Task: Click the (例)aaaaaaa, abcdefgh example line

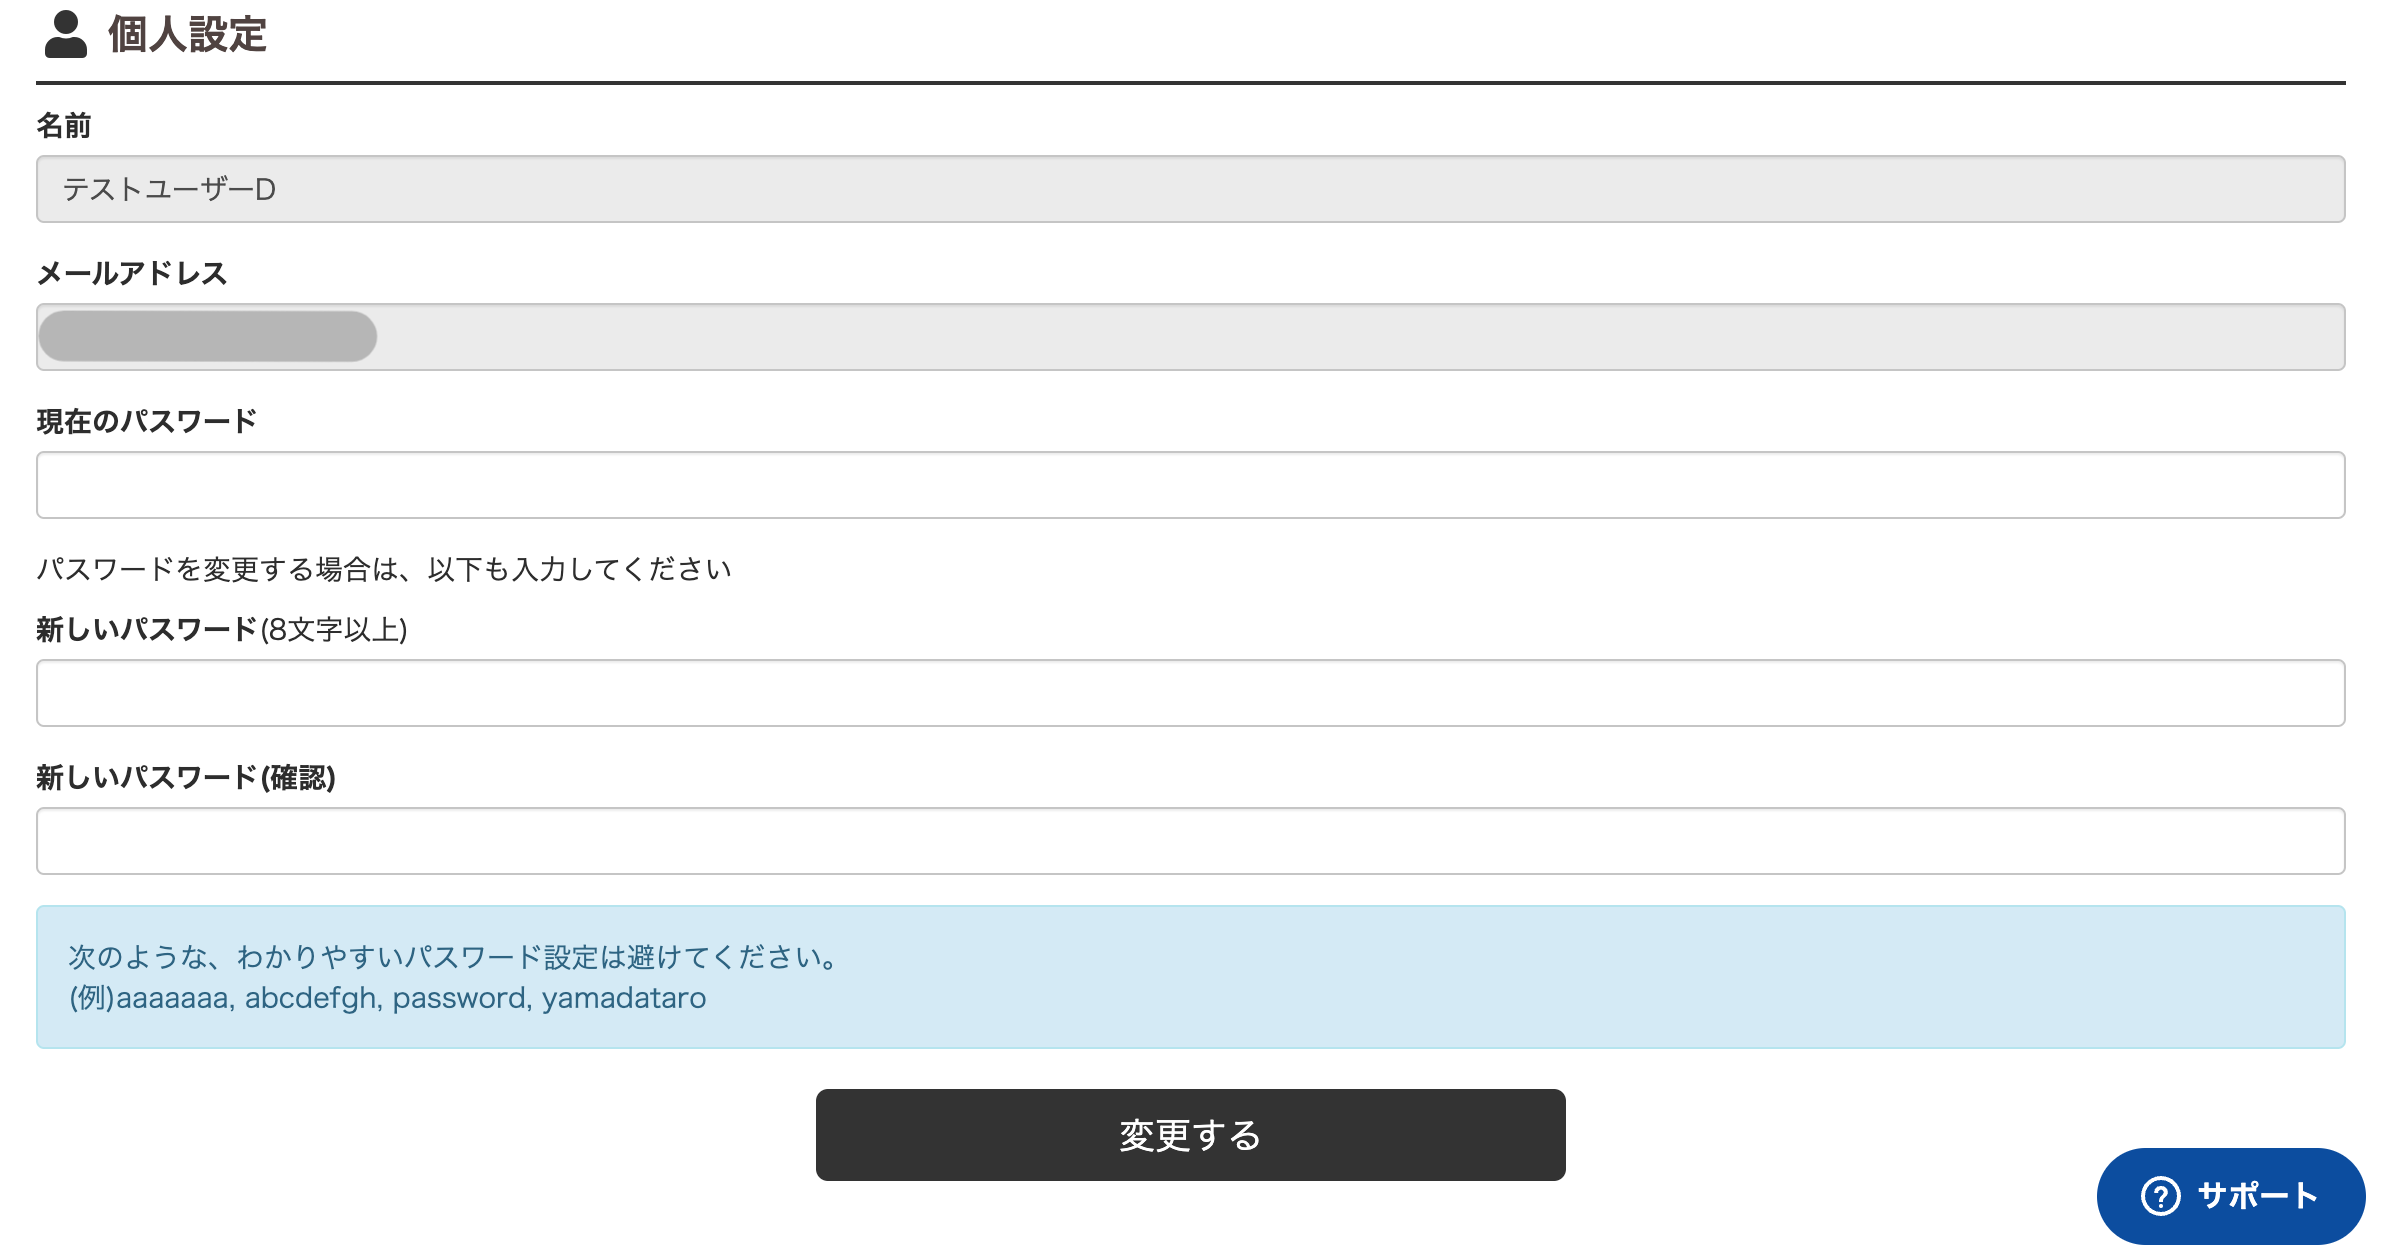Action: tap(387, 998)
